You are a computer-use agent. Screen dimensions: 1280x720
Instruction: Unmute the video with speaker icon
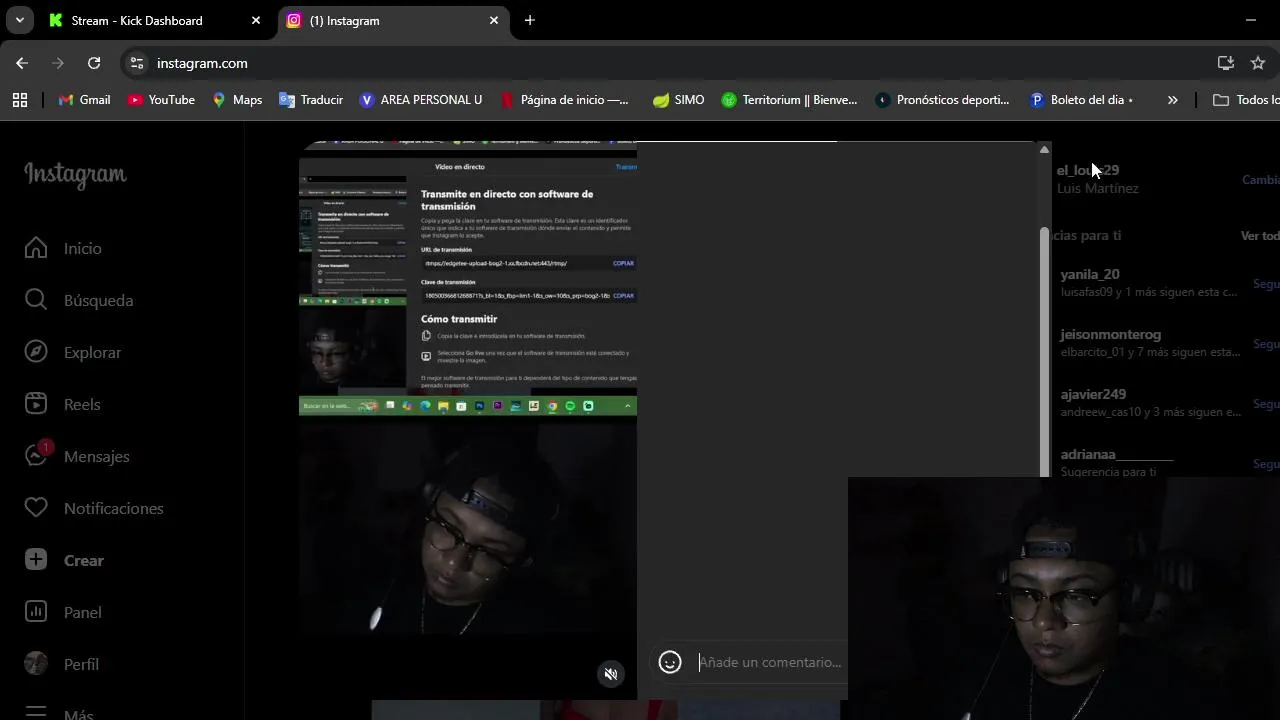[611, 674]
